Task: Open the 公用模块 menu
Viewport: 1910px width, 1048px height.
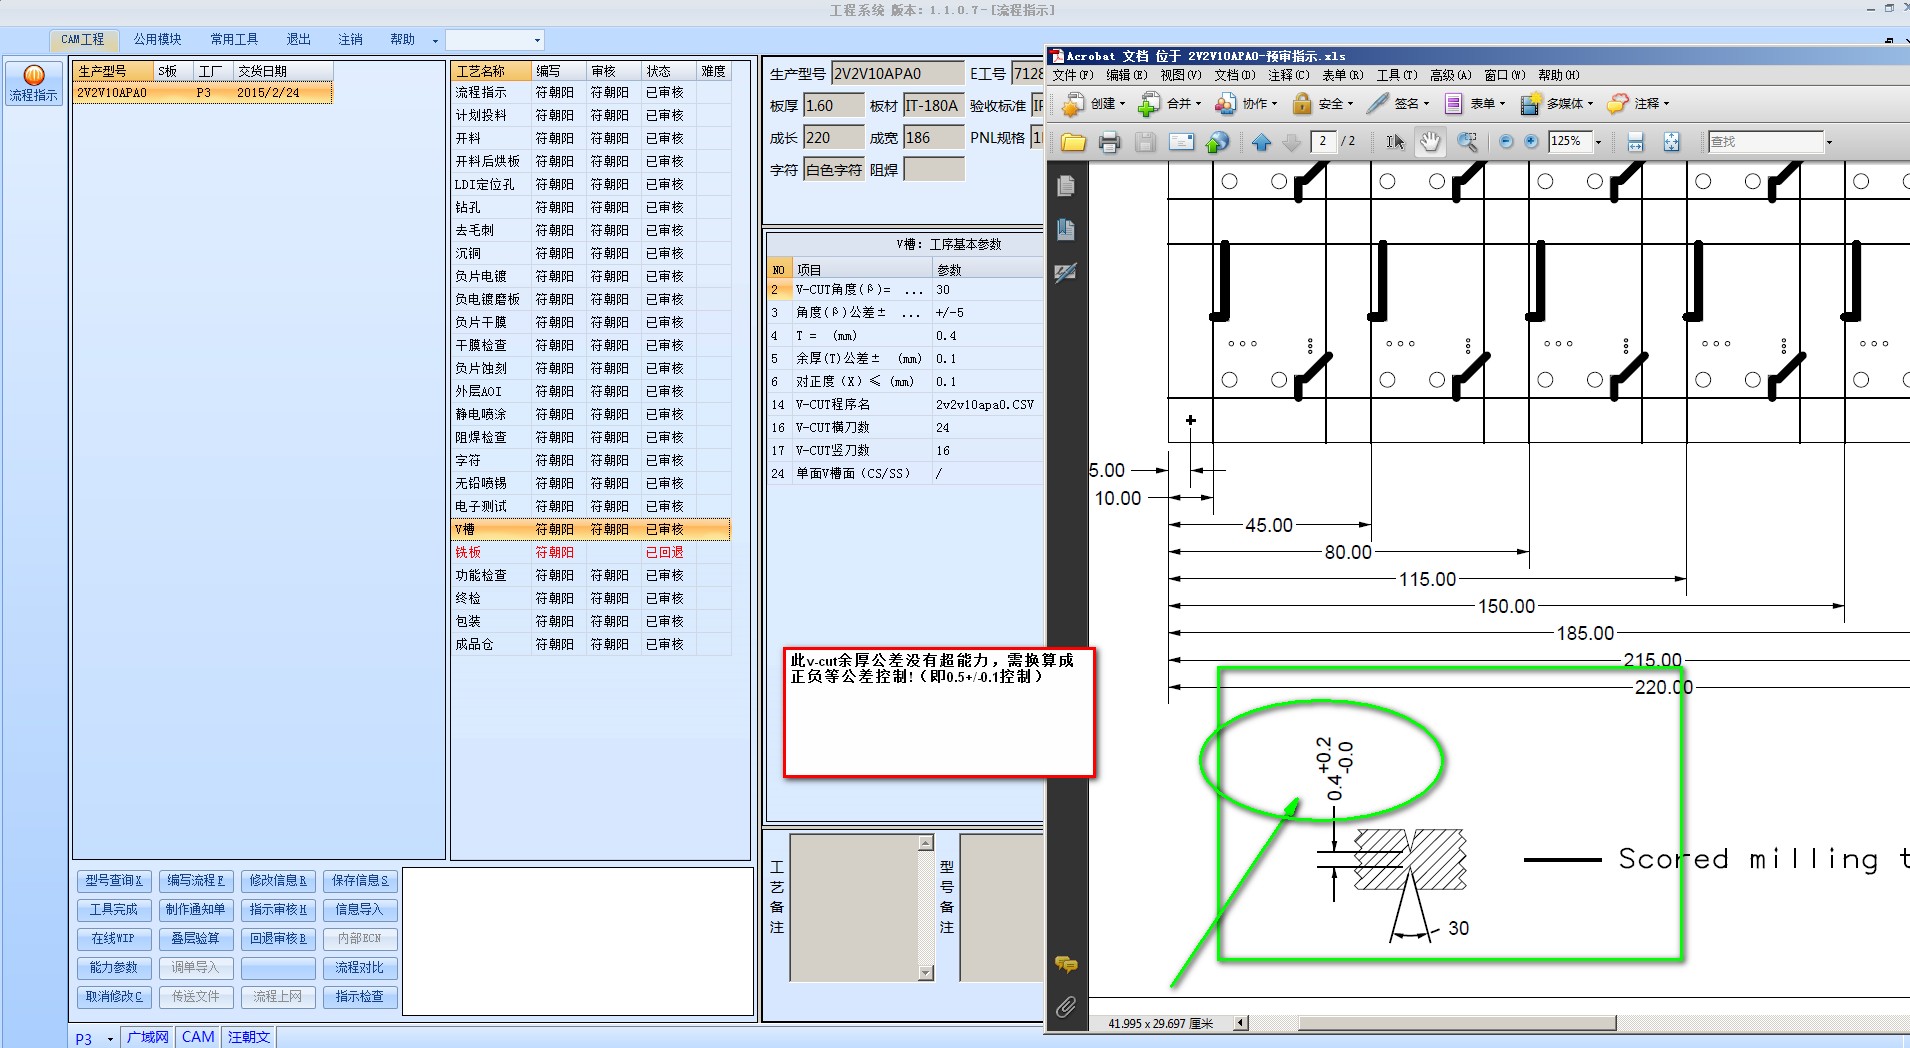Action: coord(158,40)
